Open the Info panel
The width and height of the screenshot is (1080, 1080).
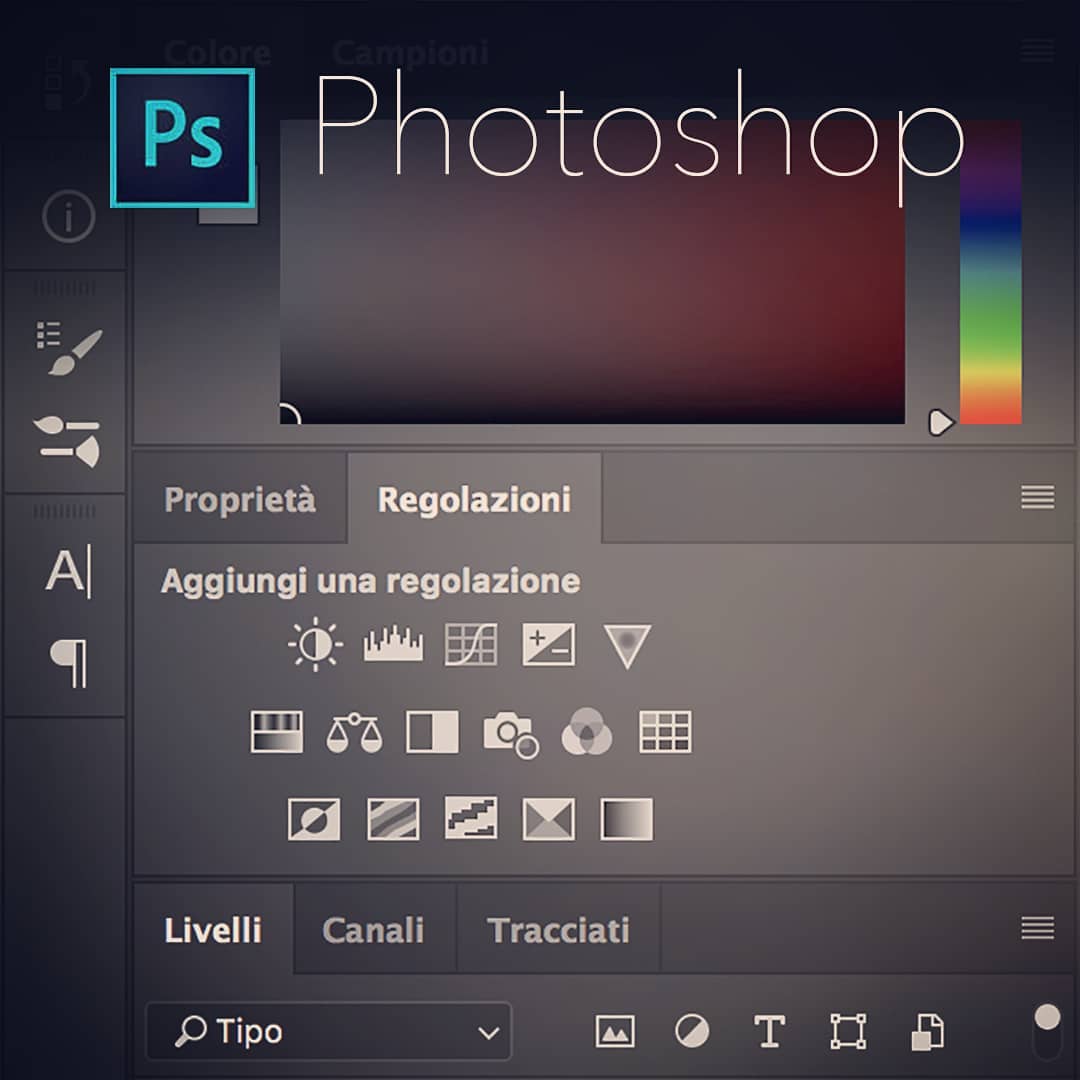68,217
